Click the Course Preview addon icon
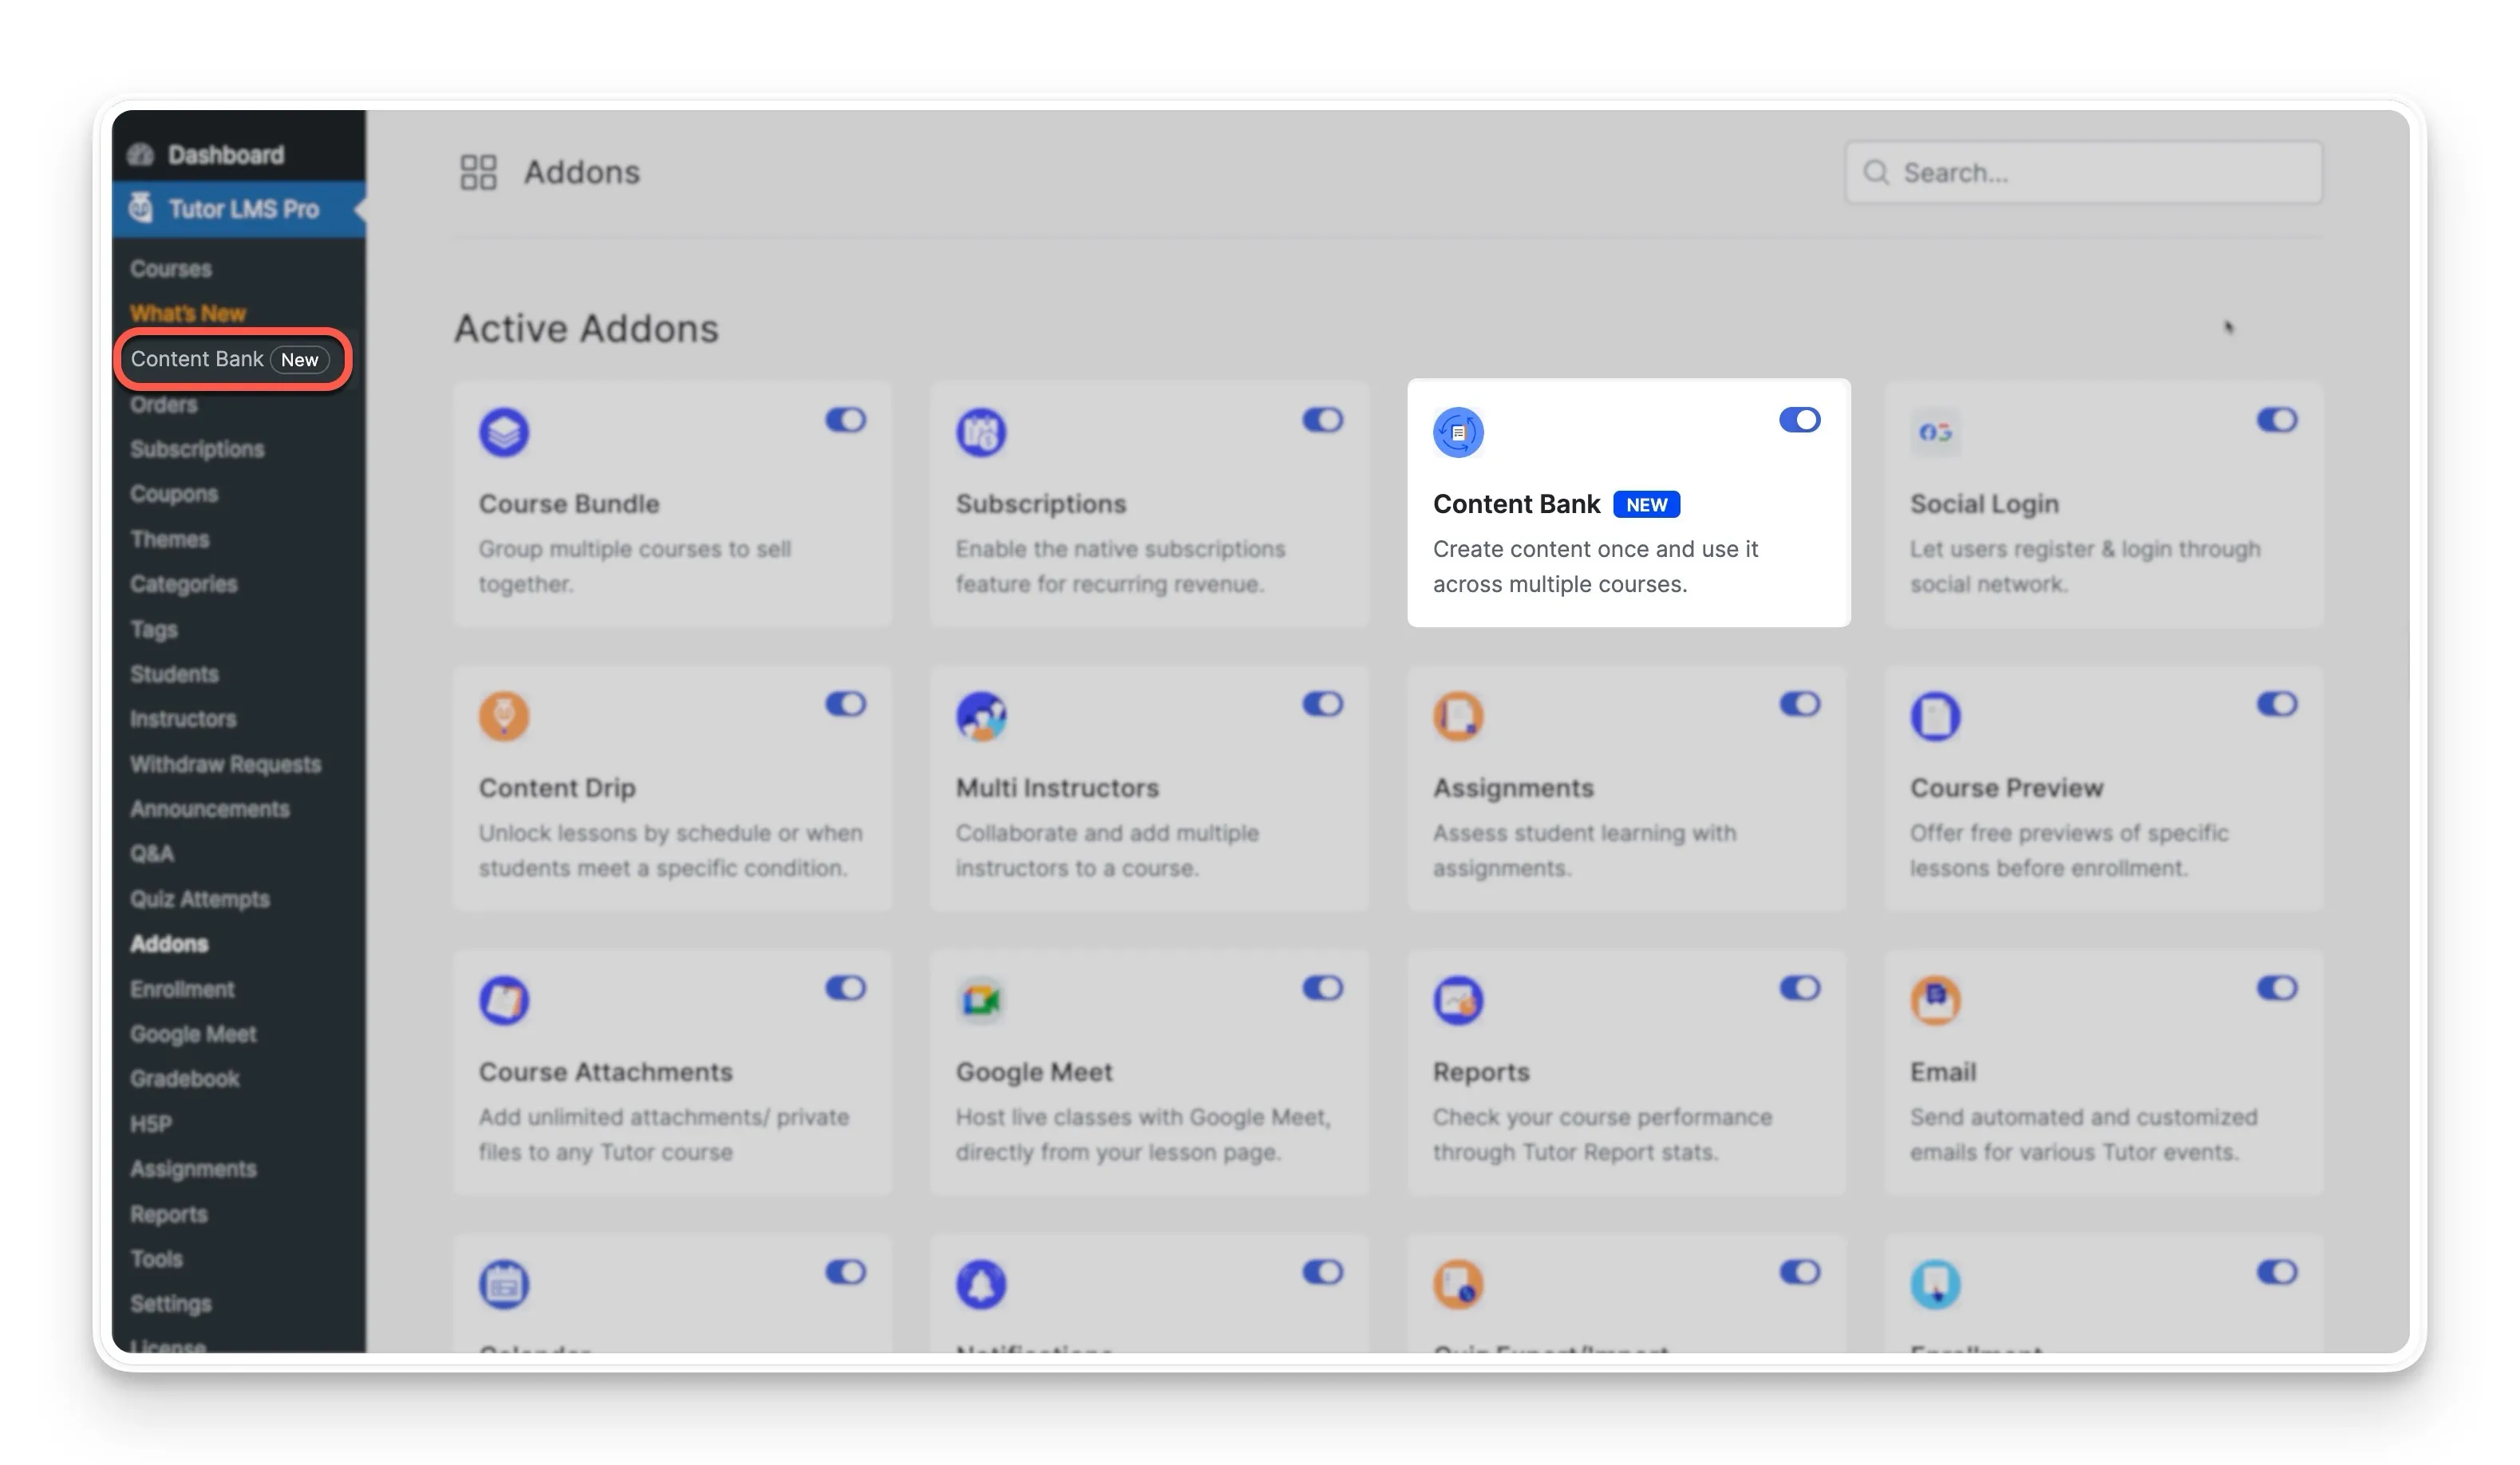Screen dimensions: 2520x1465 click(x=1935, y=716)
